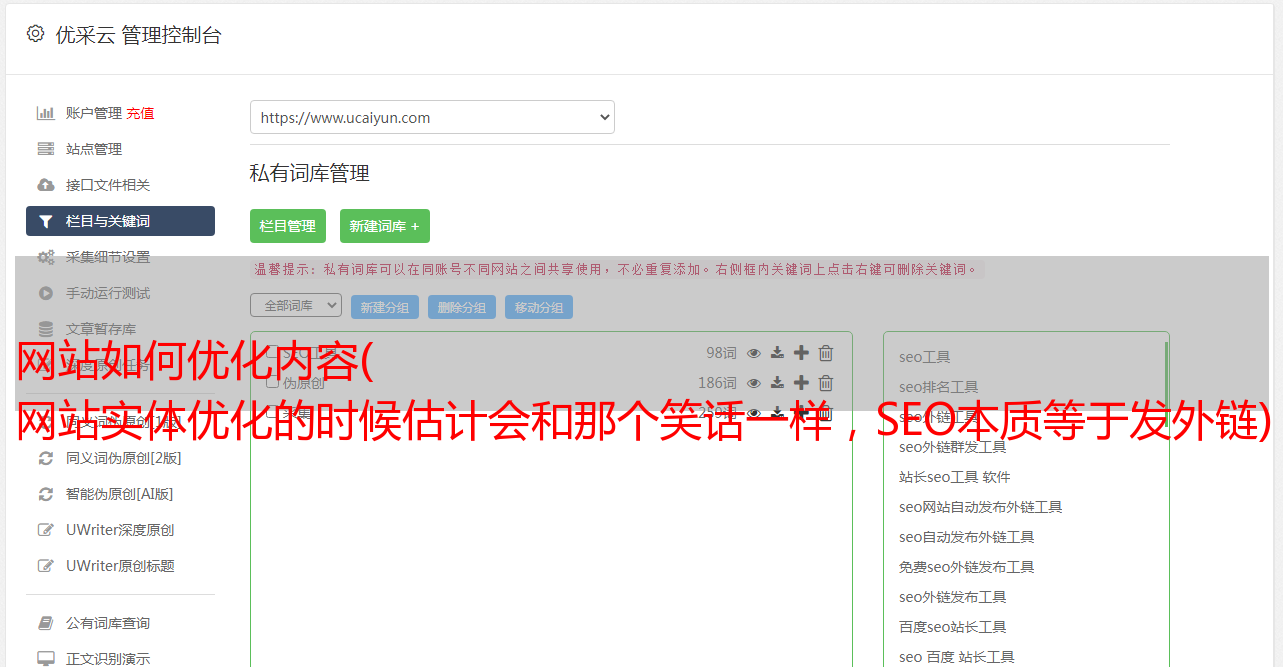
Task: Select keyword seo工具 in the right list
Action: point(925,357)
